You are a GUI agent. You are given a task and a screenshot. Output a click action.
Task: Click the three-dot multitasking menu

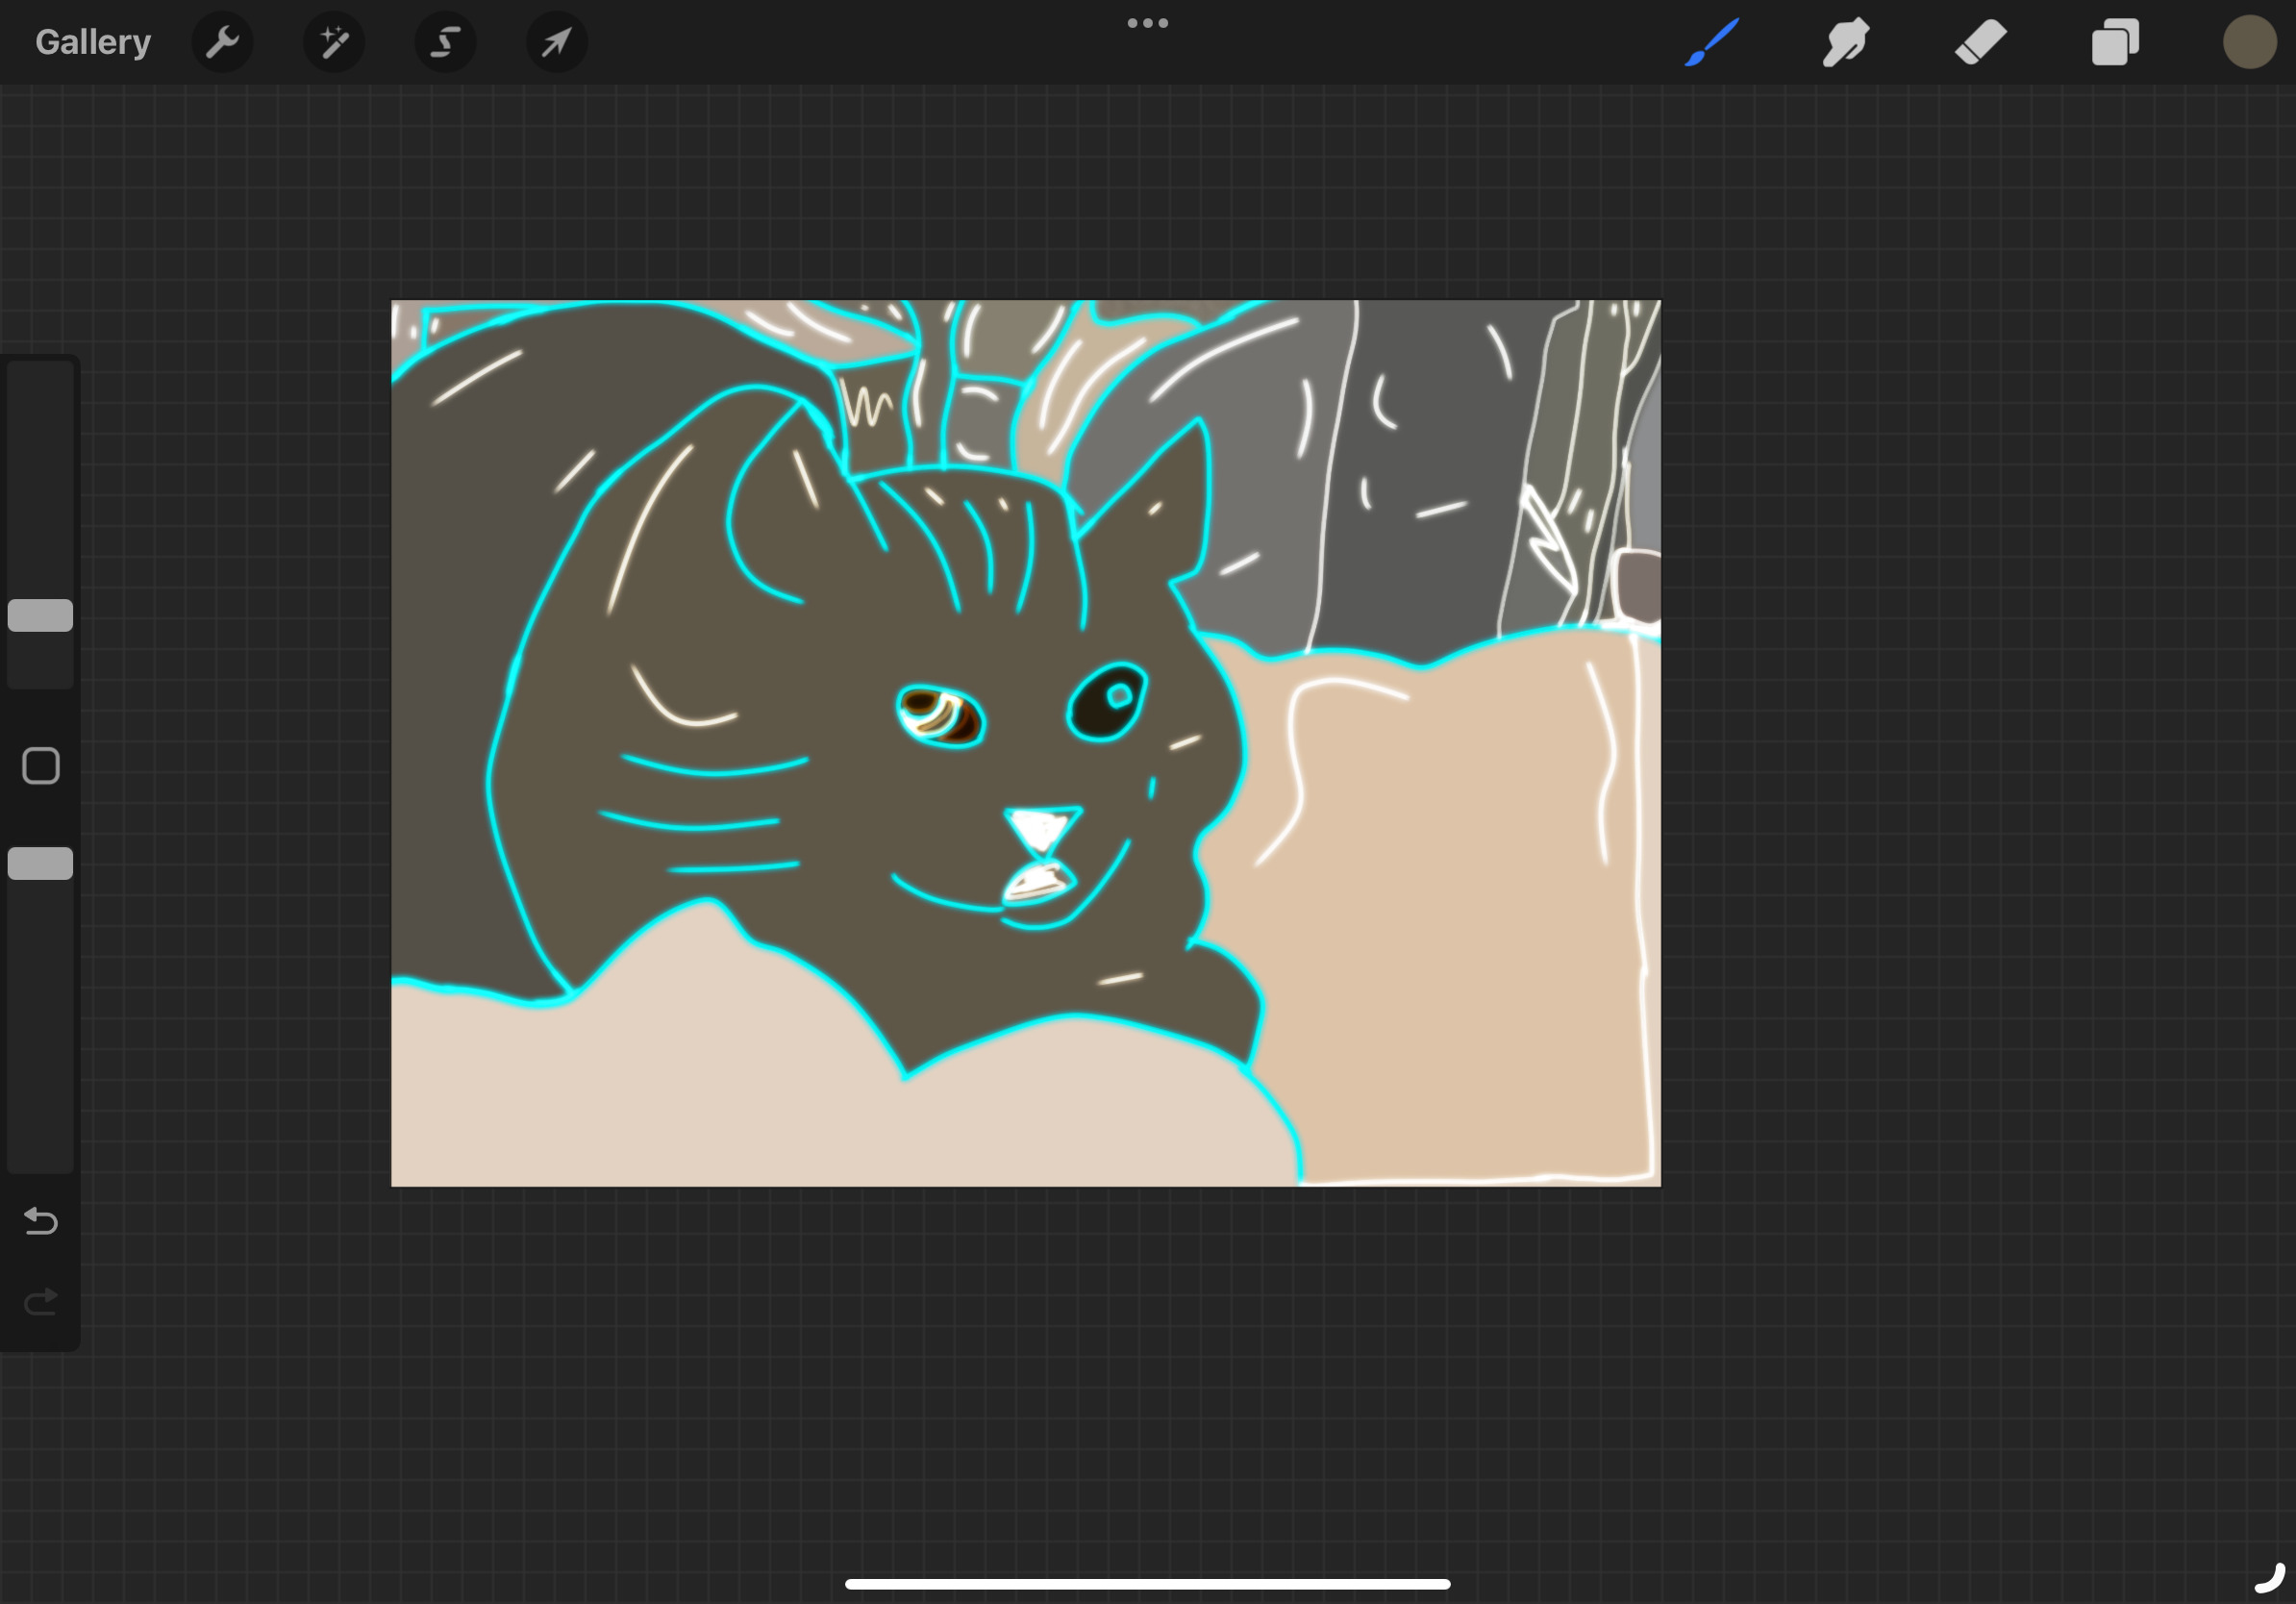1147,23
